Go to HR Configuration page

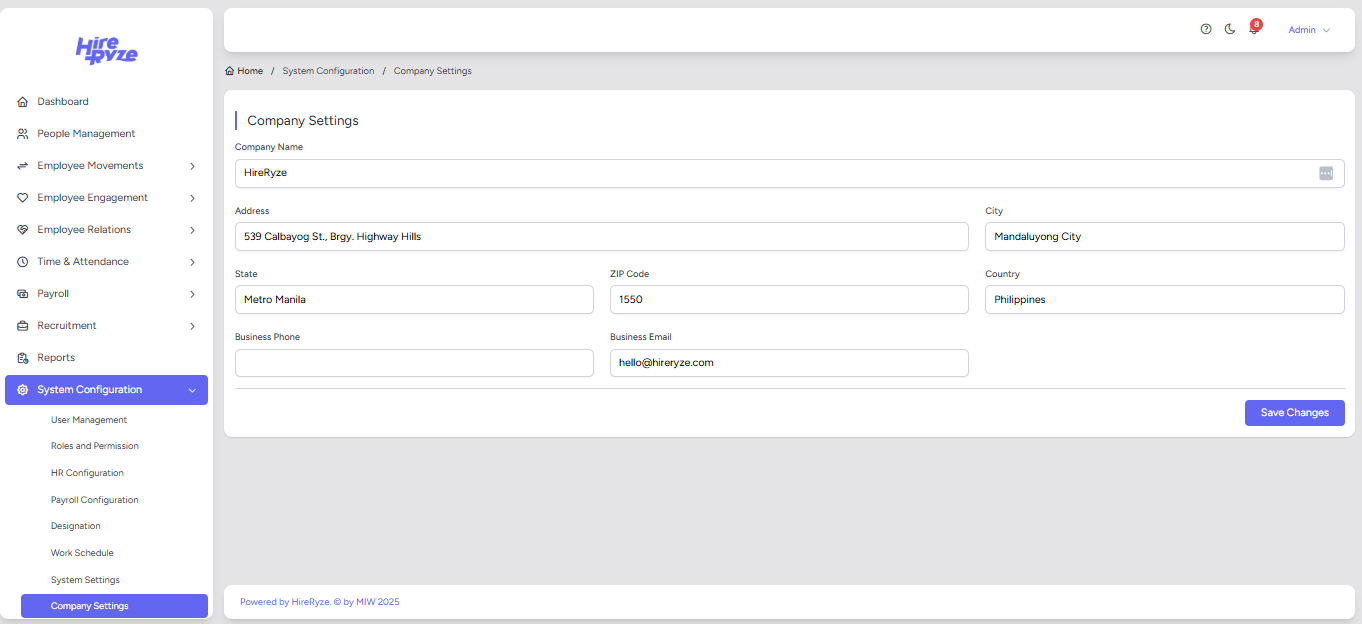coord(87,473)
